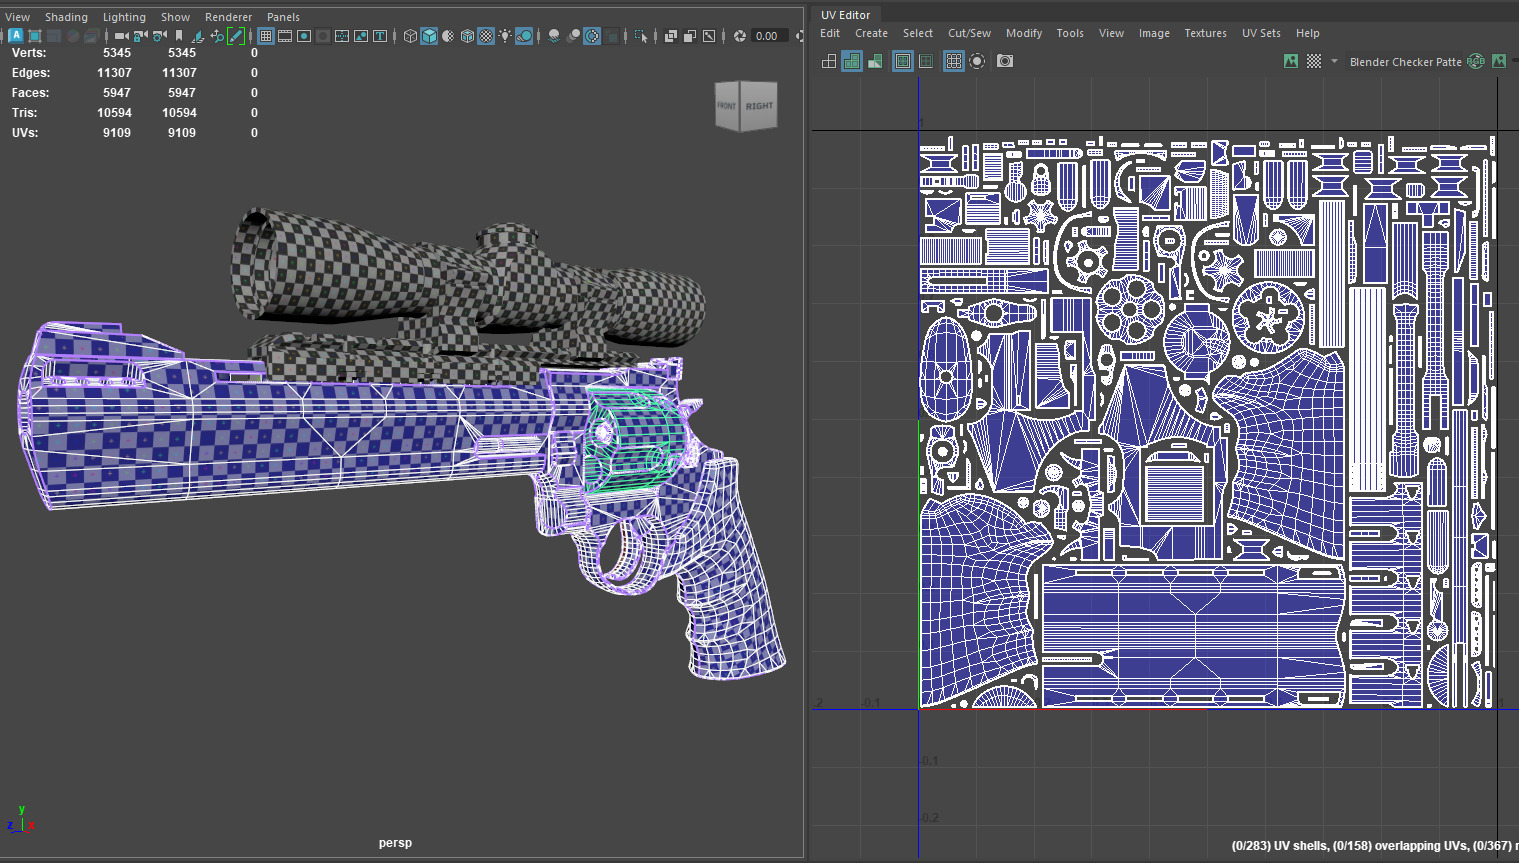Open the UV Editor View menu

coord(1111,33)
